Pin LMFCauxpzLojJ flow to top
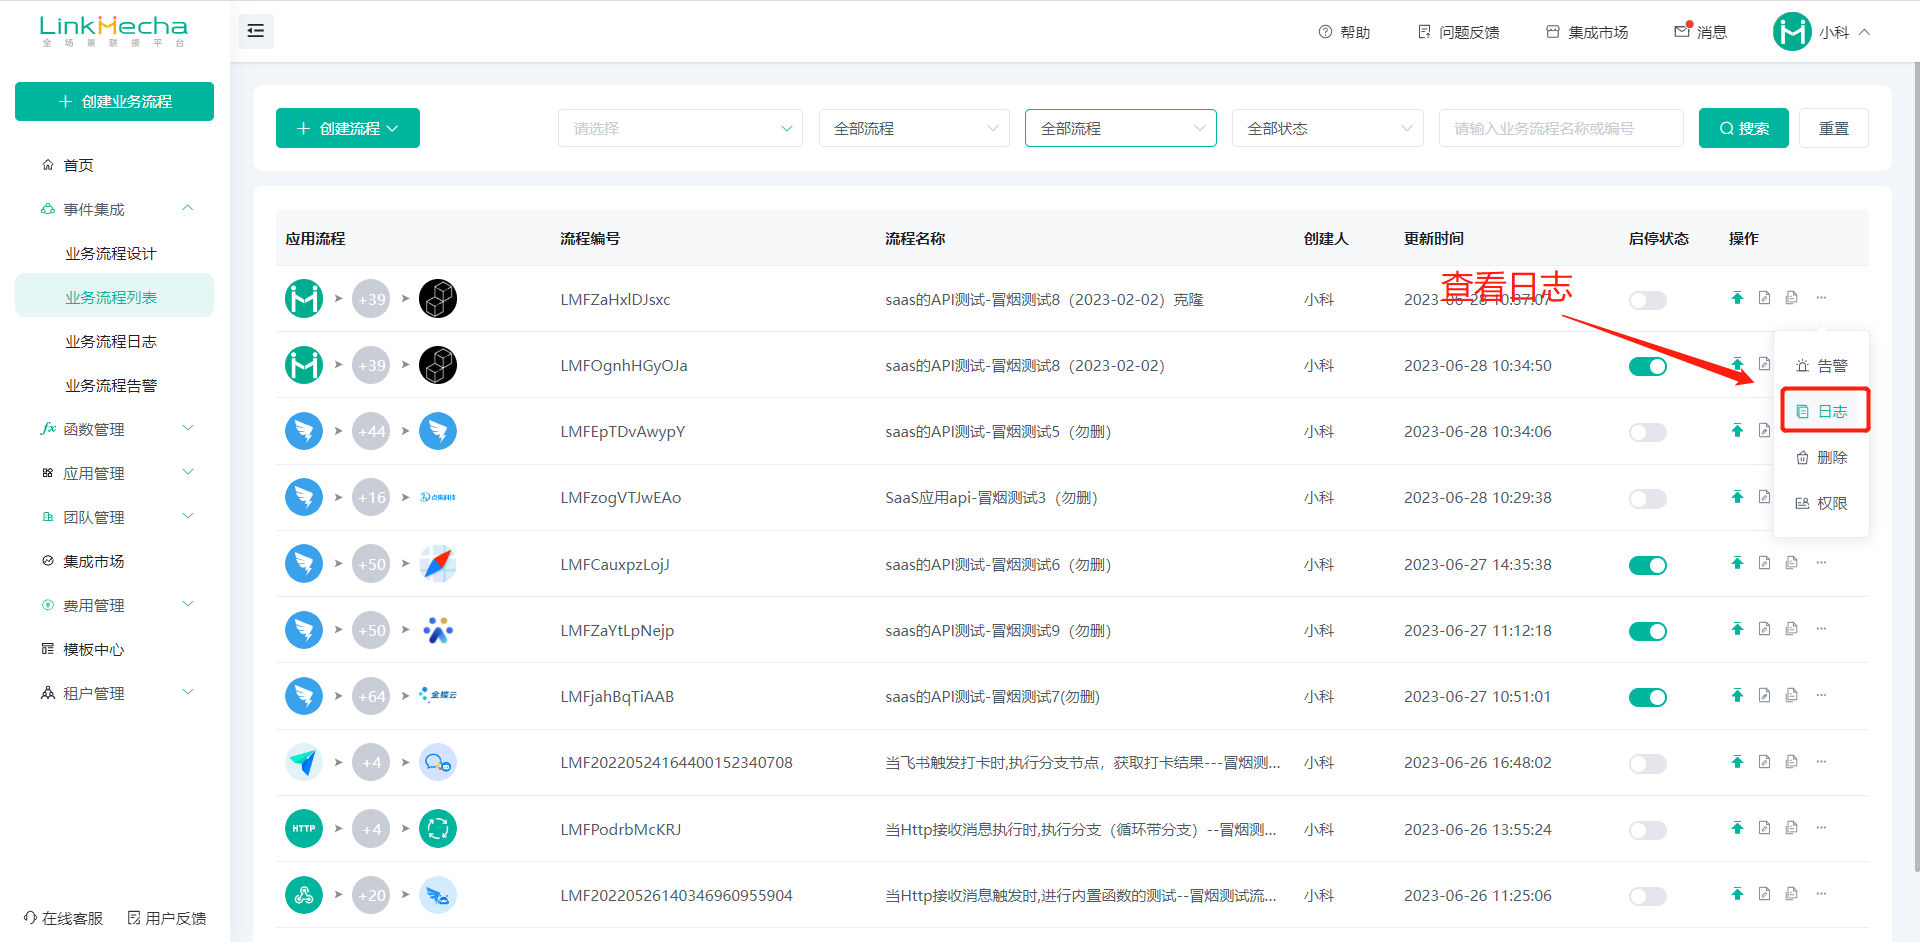The height and width of the screenshot is (942, 1920). click(1737, 563)
